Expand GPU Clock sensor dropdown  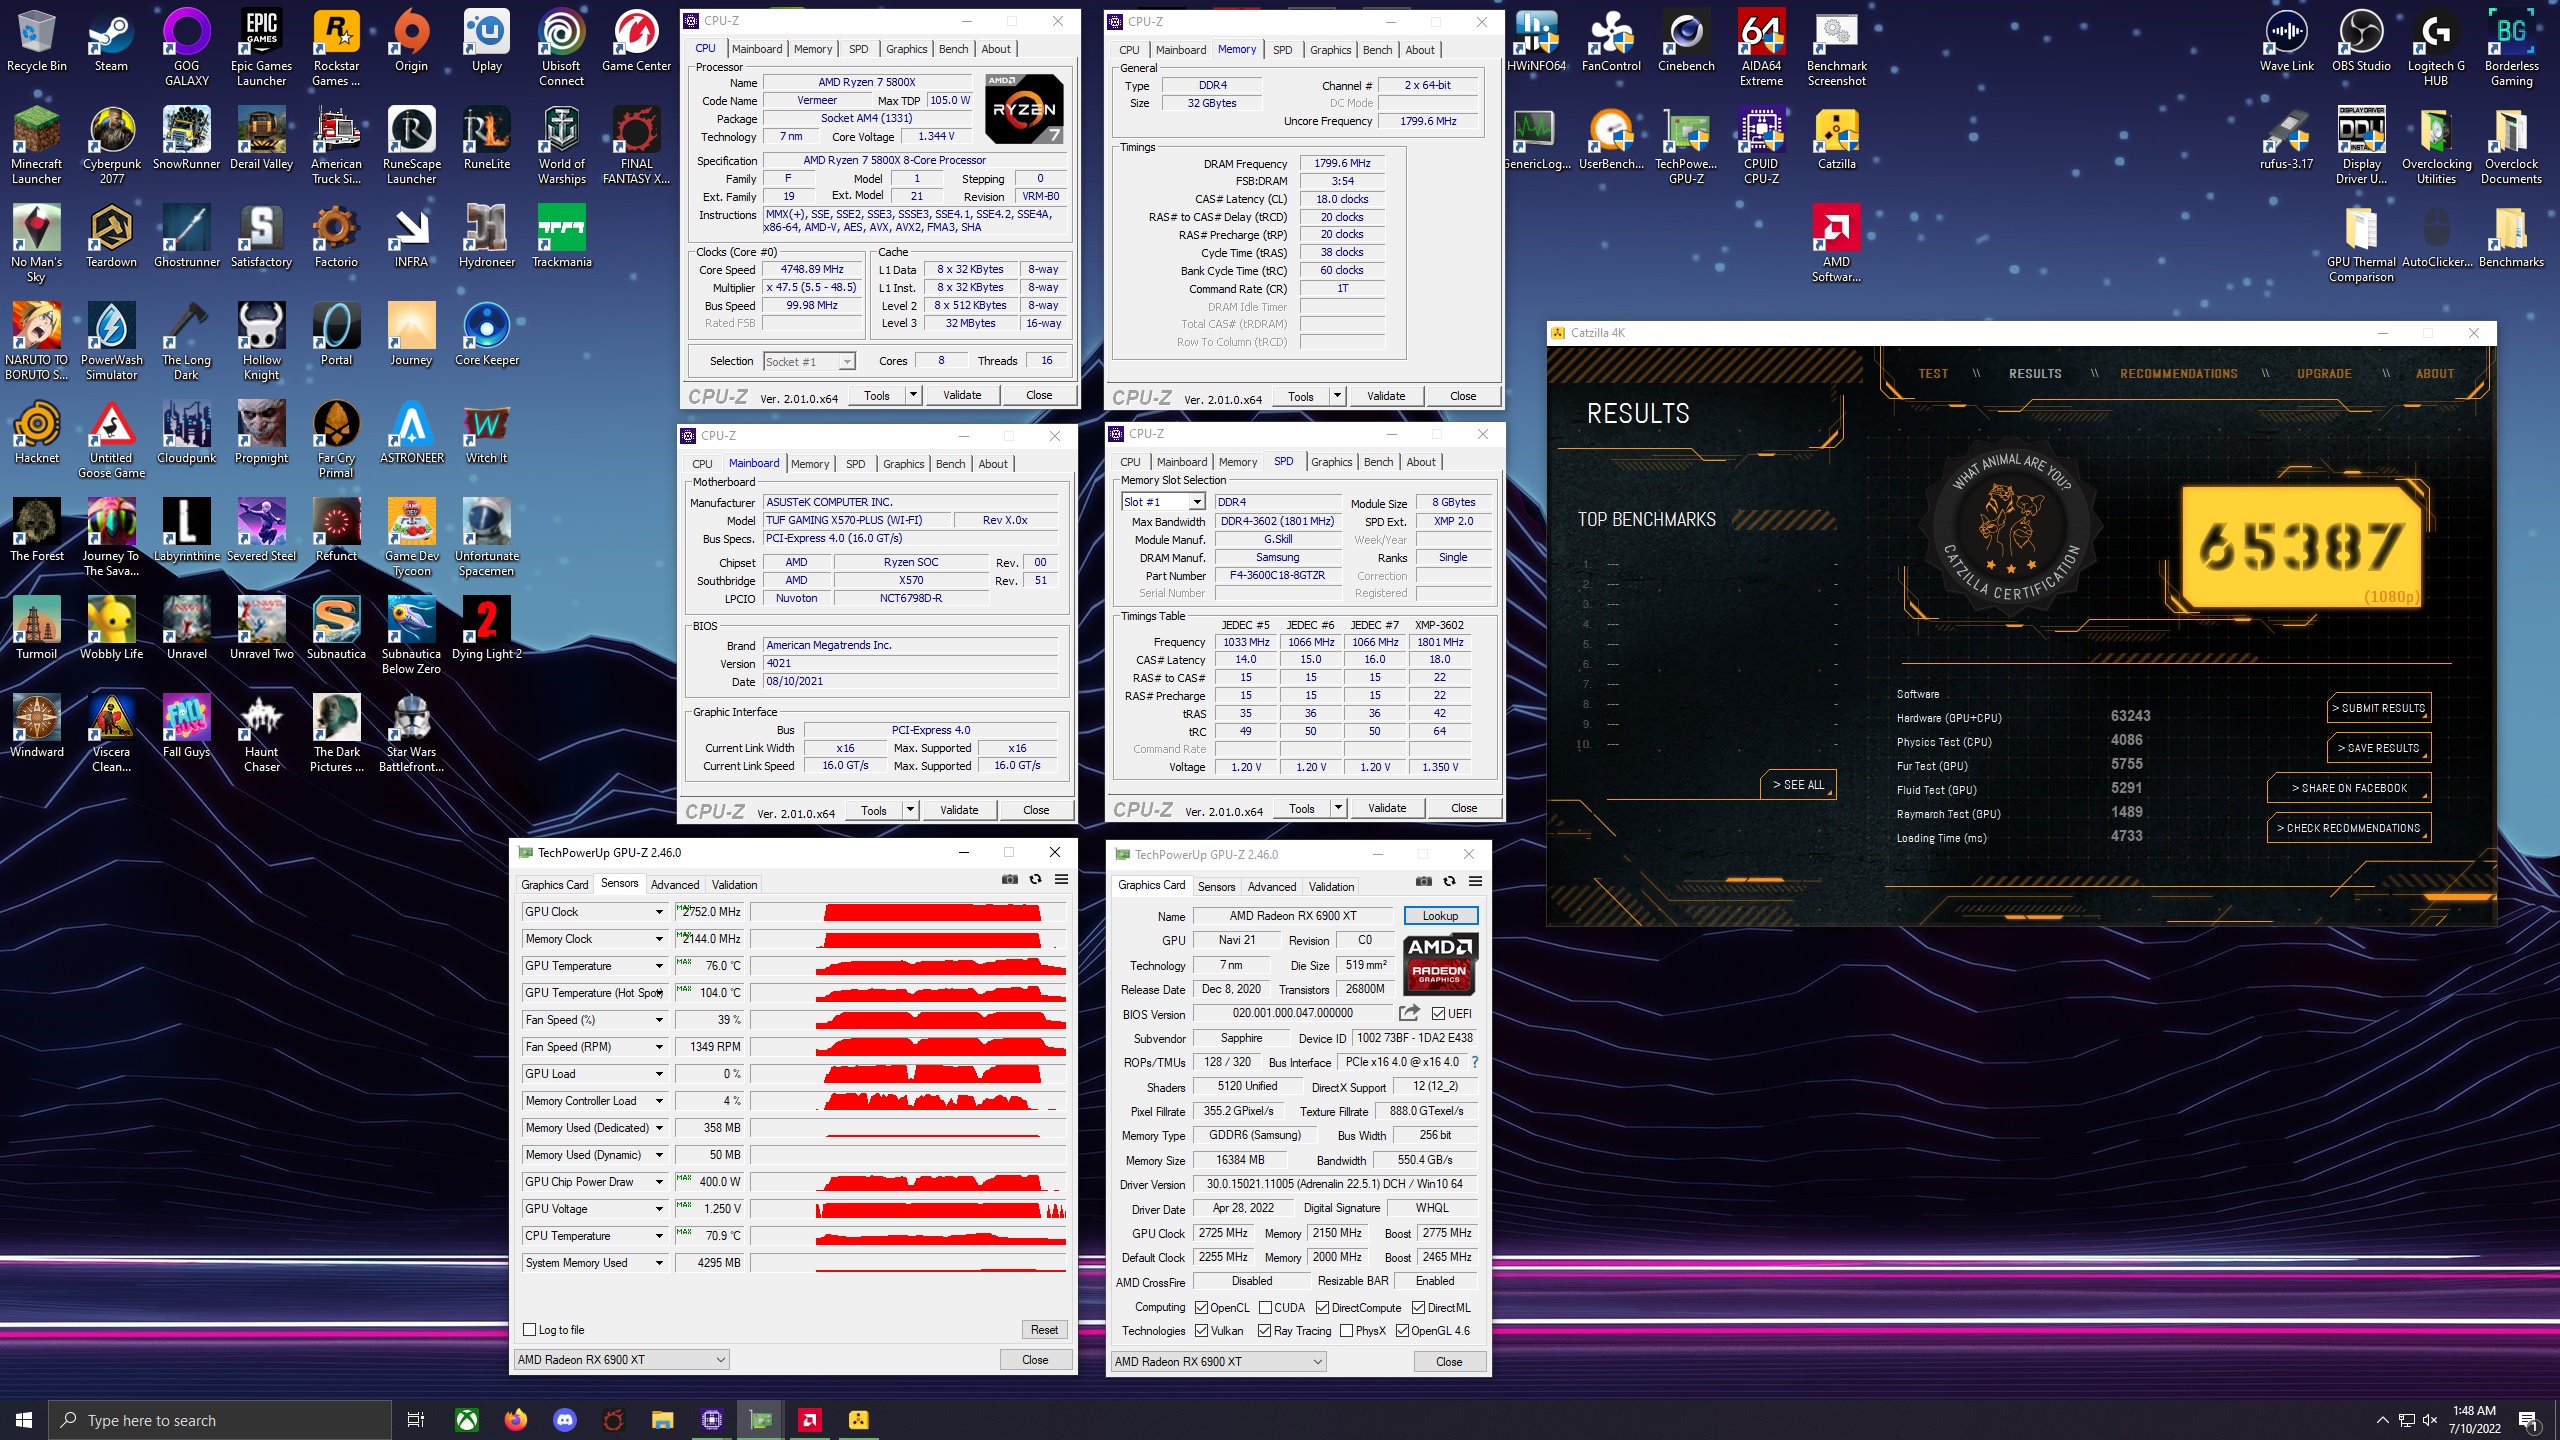659,912
